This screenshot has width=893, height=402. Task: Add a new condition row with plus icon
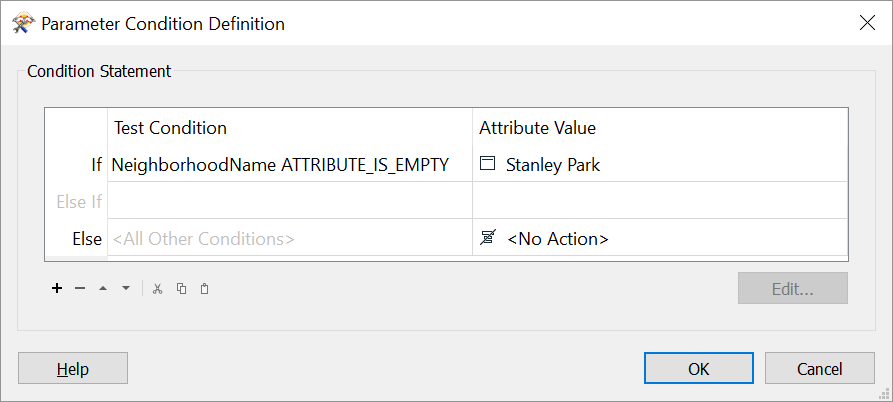tap(56, 289)
